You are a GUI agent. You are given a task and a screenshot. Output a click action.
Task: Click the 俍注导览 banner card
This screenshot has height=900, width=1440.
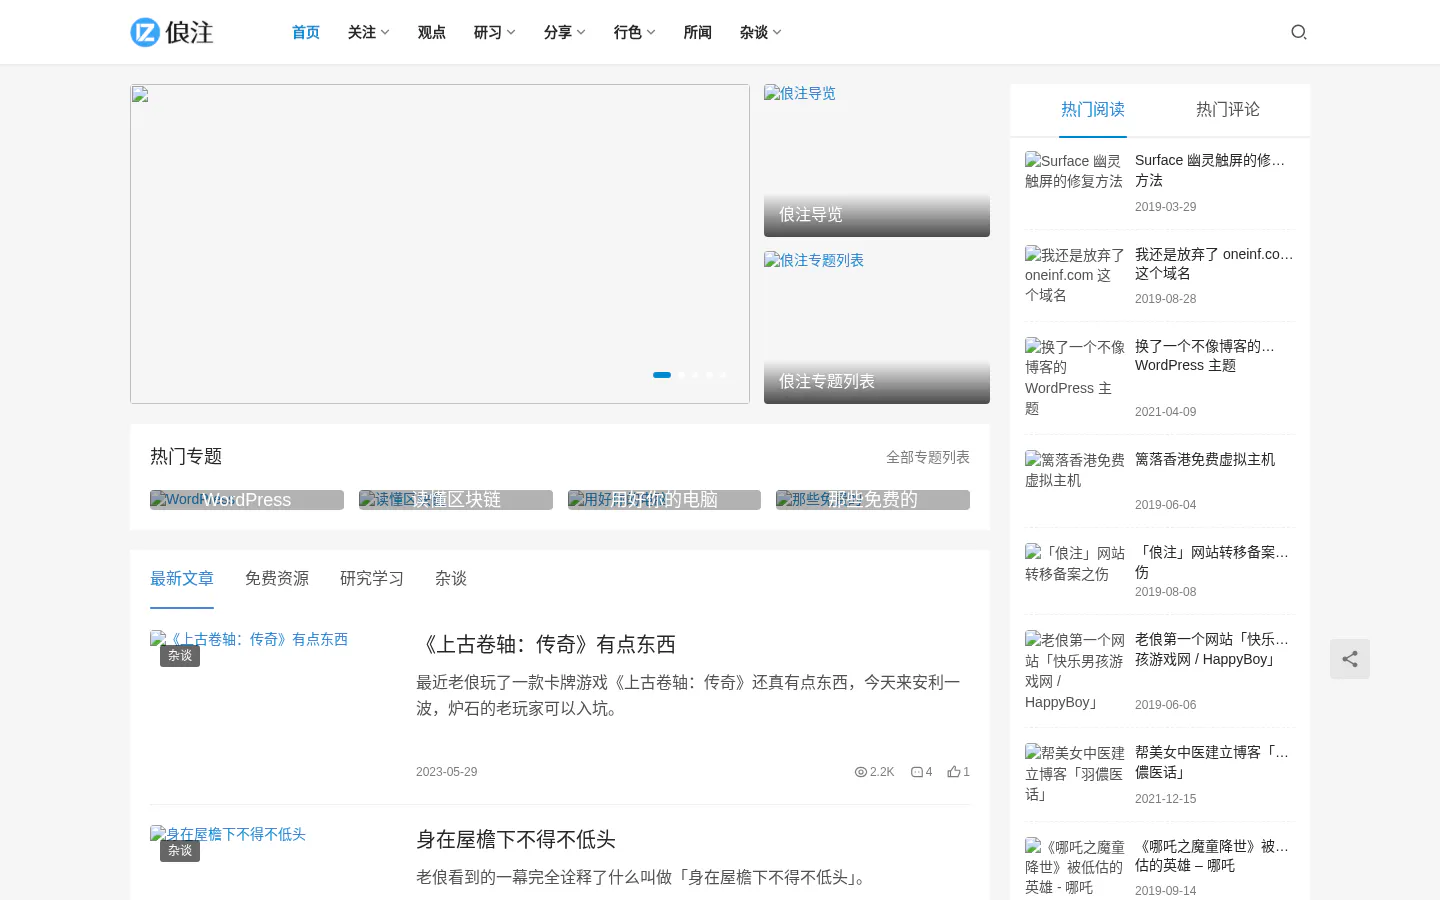point(877,160)
